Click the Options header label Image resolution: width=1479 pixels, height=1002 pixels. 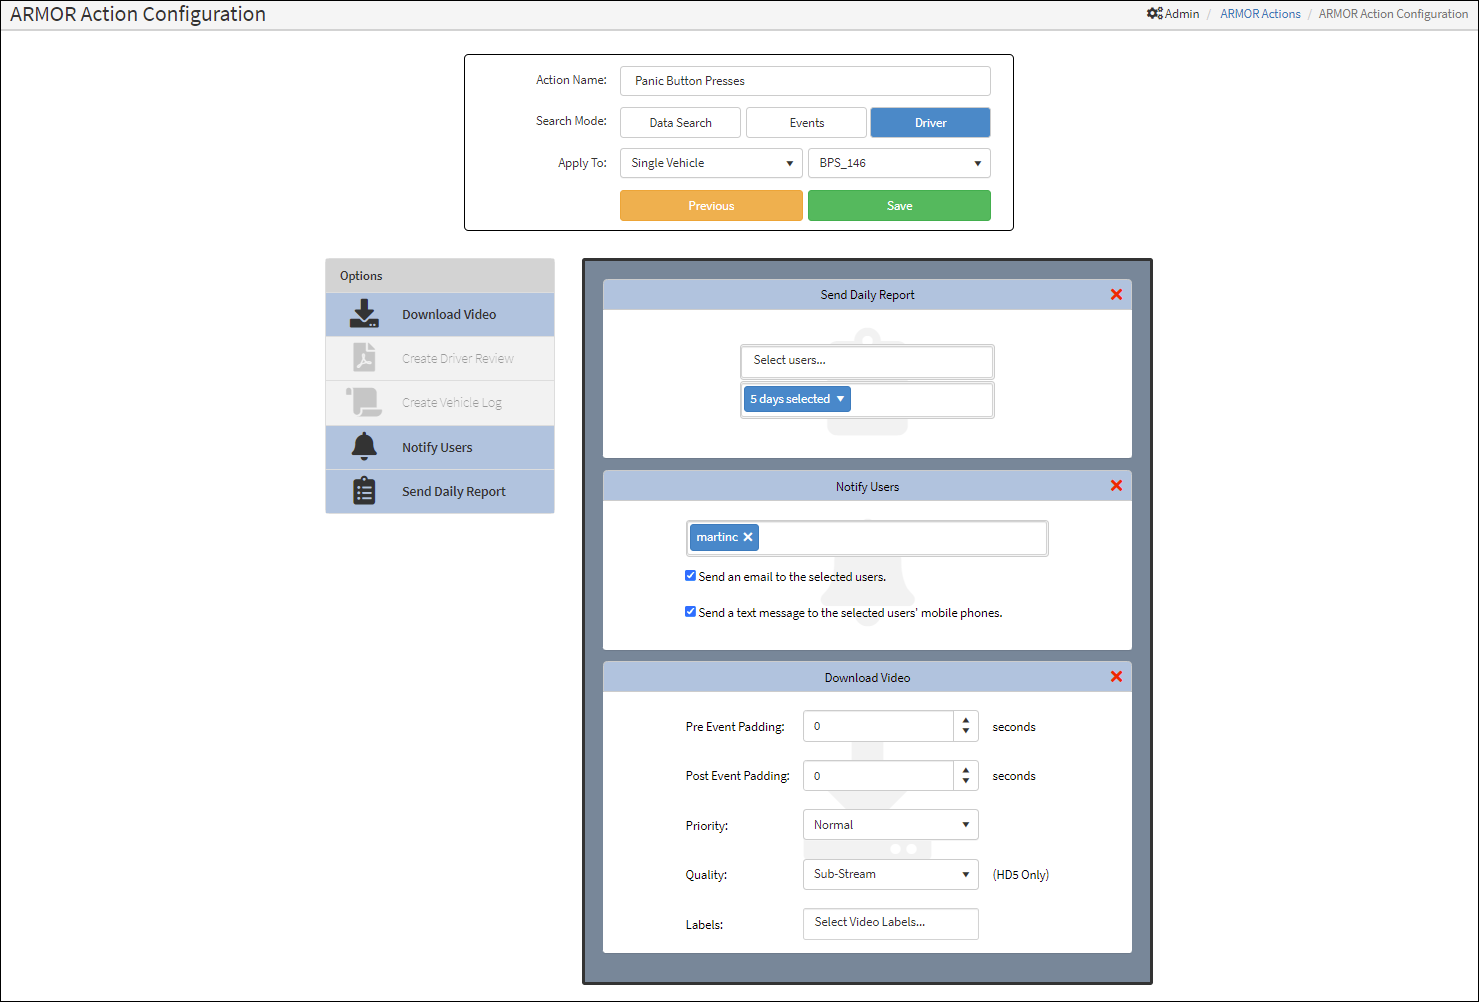[361, 276]
